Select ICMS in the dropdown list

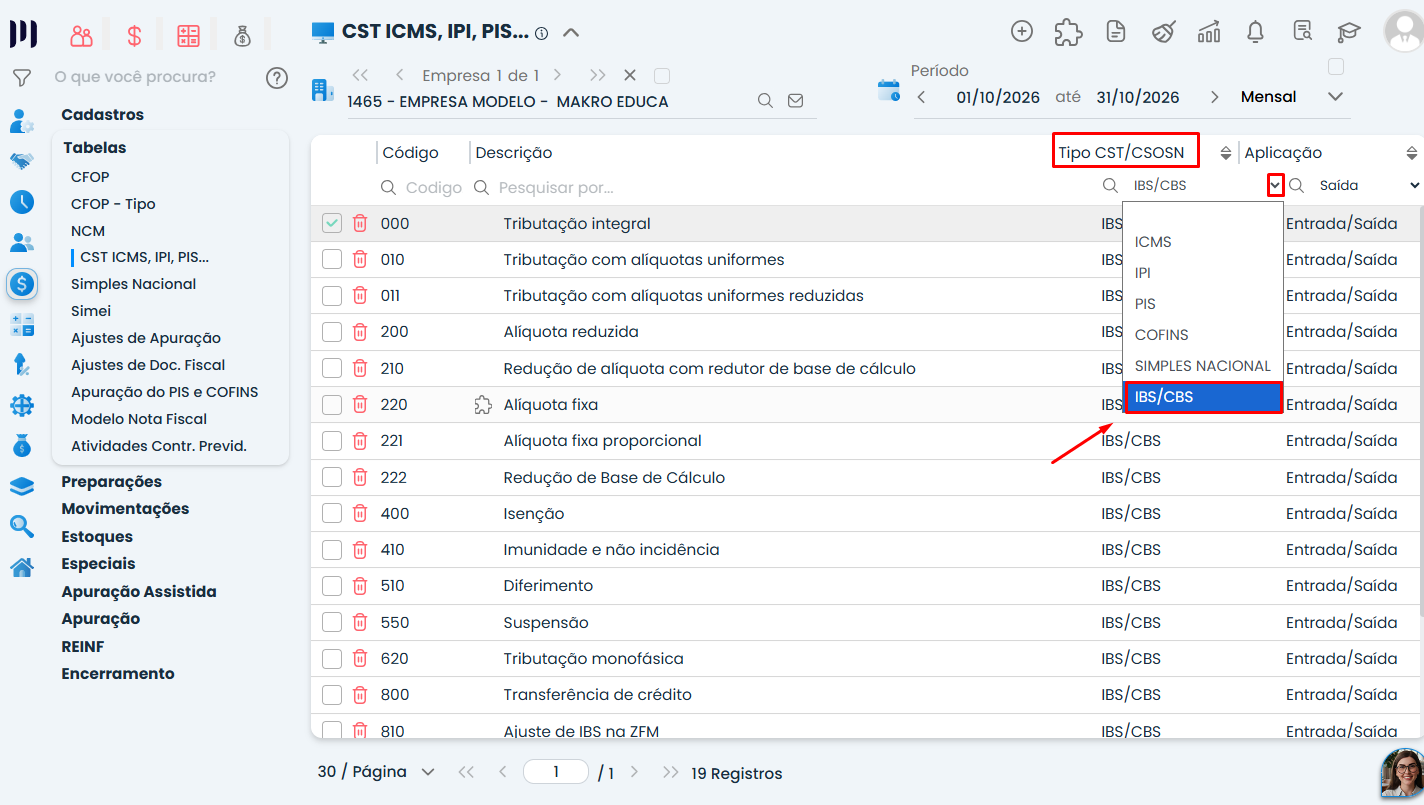pyautogui.click(x=1203, y=242)
